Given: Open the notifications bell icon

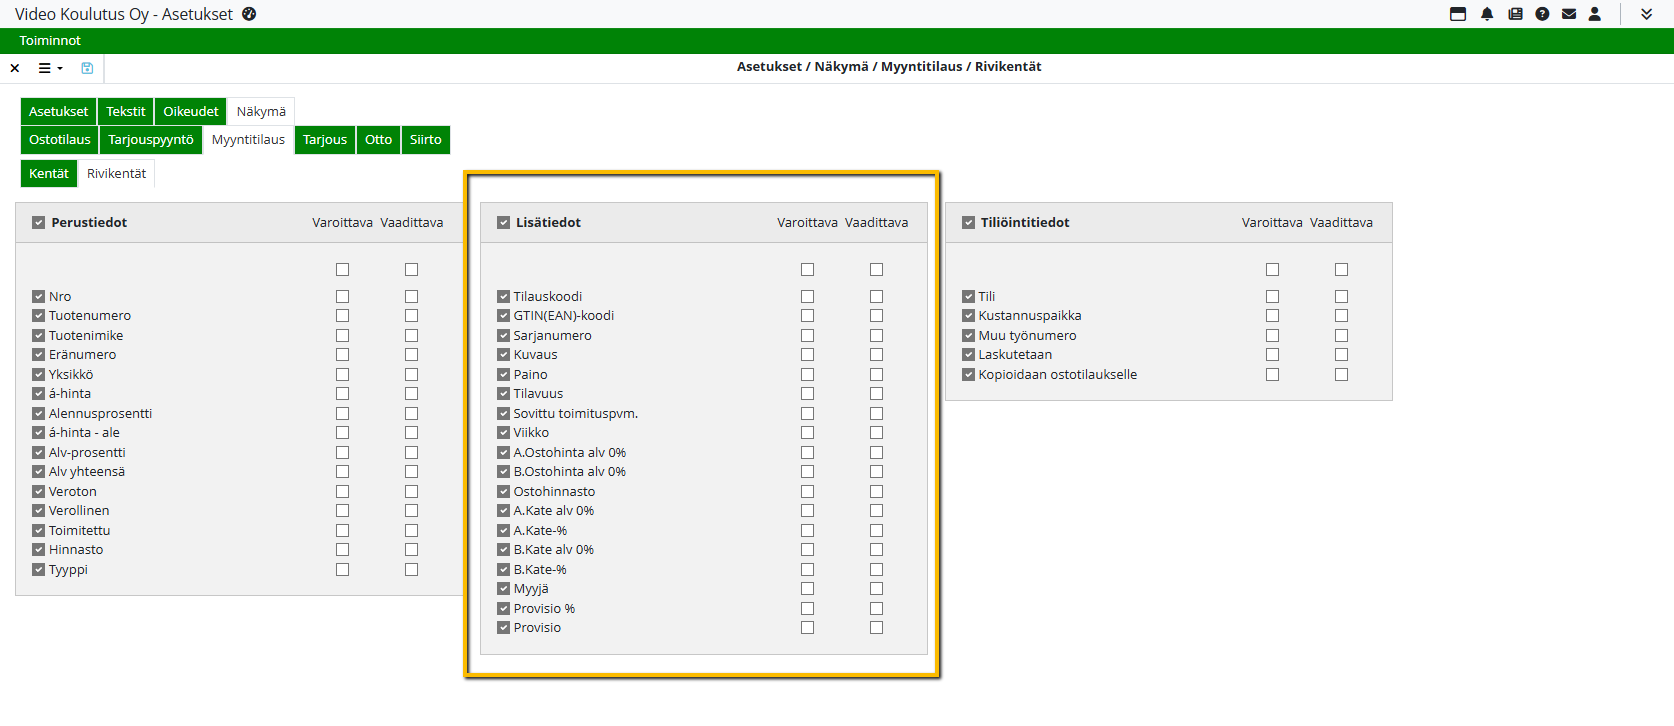Looking at the screenshot, I should [x=1487, y=14].
